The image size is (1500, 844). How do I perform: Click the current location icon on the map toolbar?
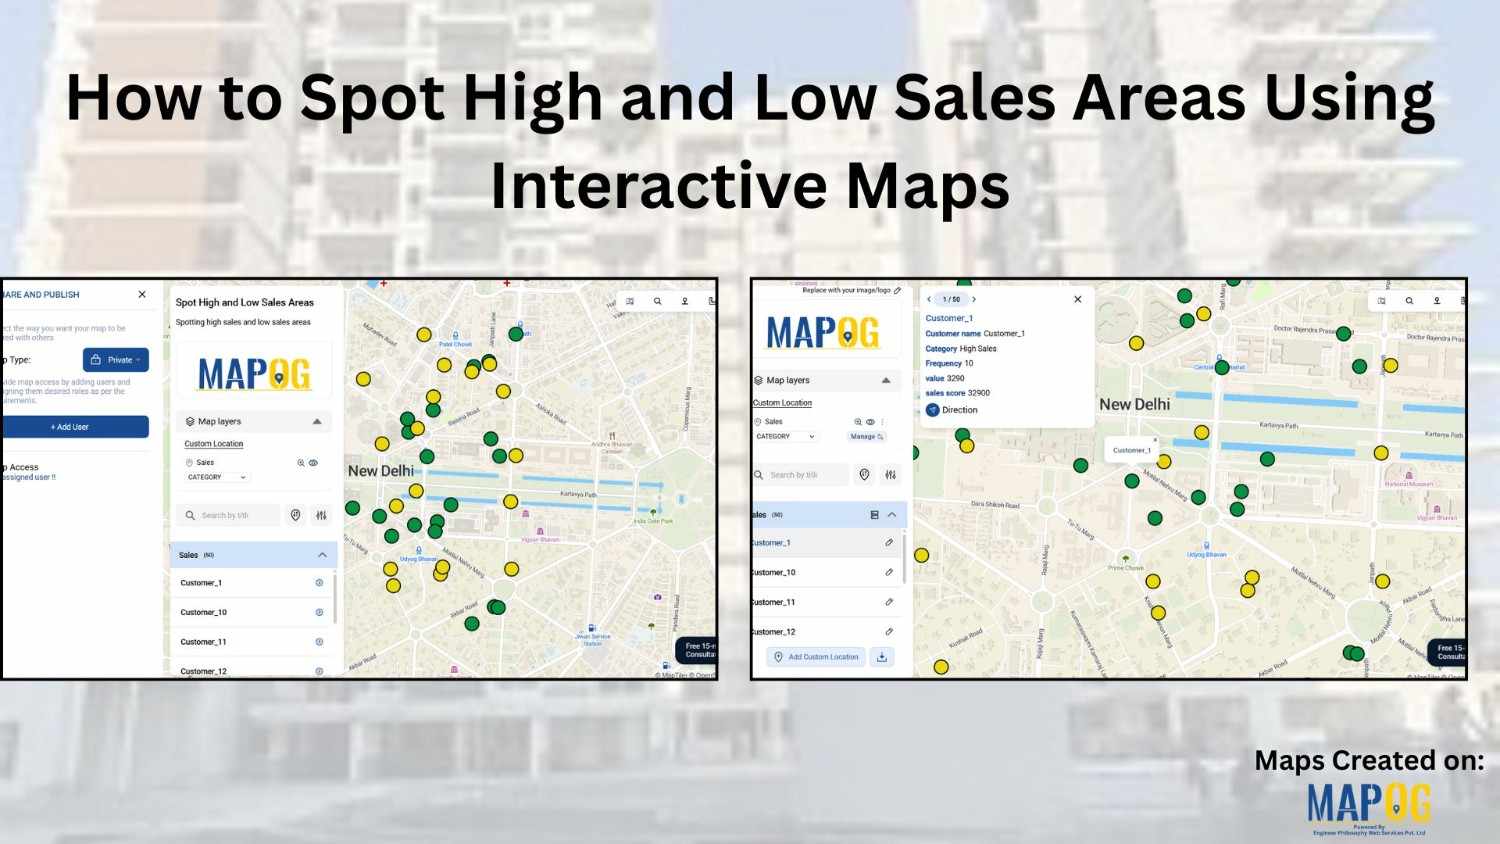[x=684, y=300]
